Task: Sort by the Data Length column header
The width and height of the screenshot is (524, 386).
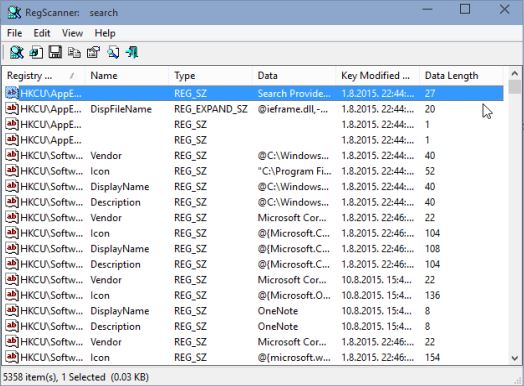Action: 461,76
